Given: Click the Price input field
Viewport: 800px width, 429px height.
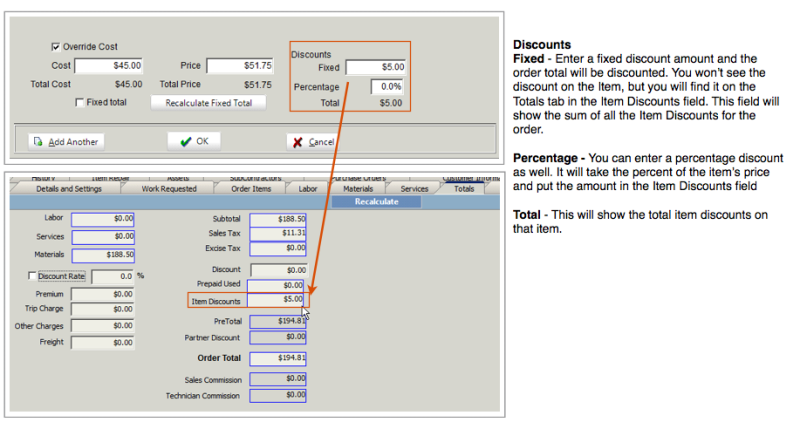Looking at the screenshot, I should click(240, 65).
